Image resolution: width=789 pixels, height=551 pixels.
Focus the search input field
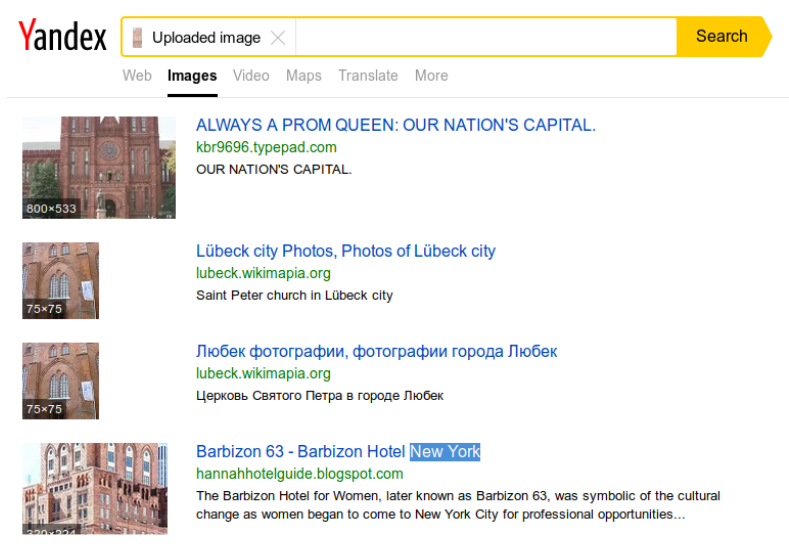click(x=485, y=37)
